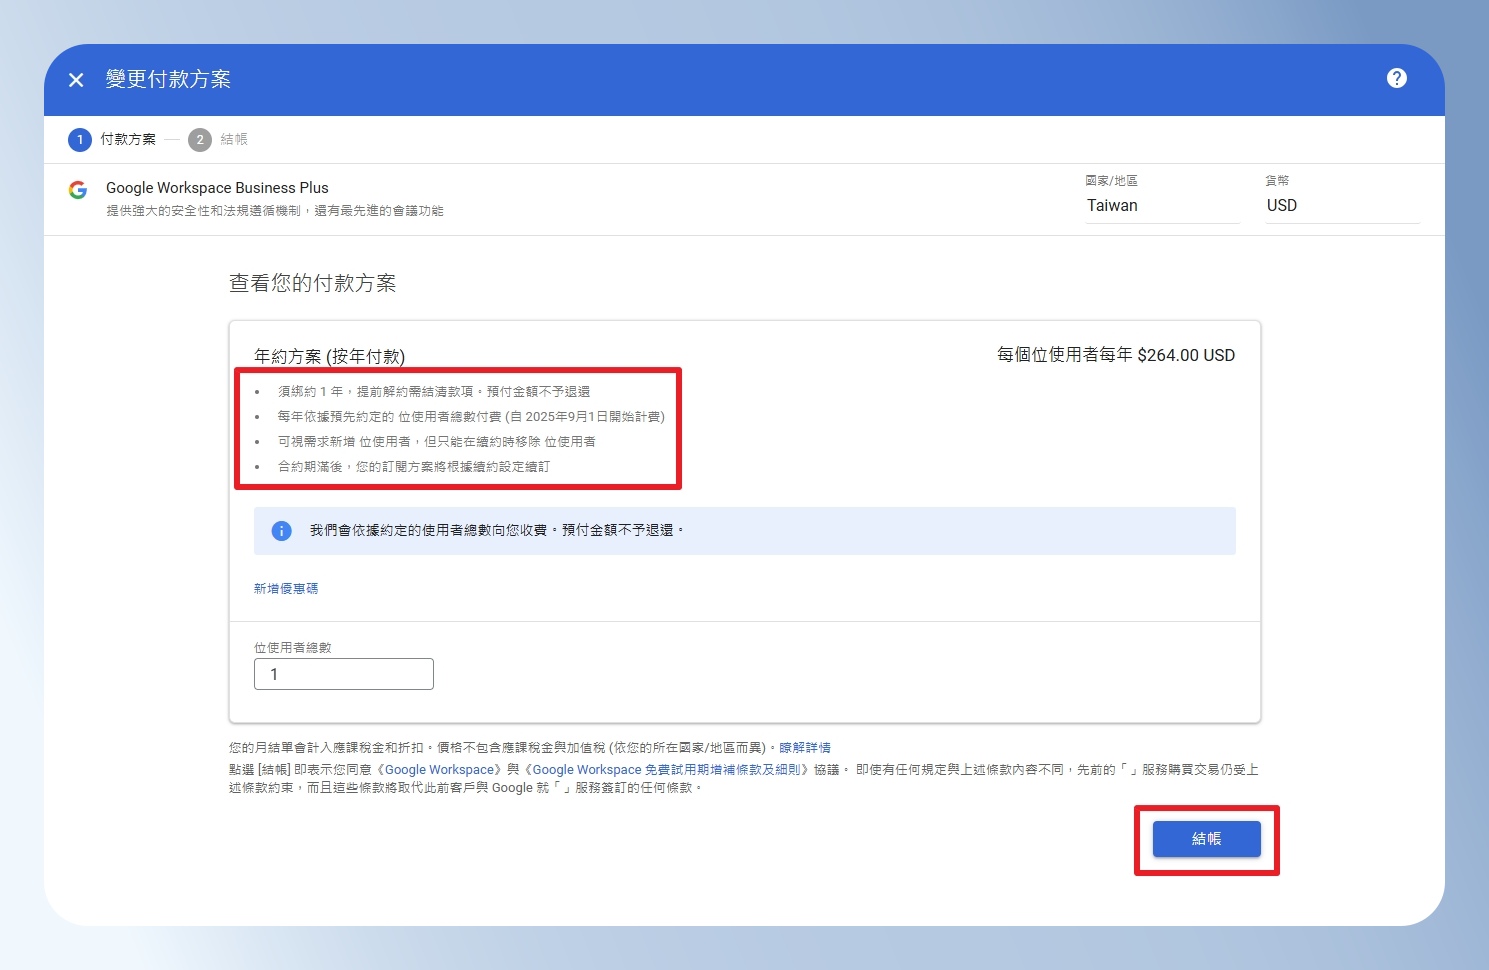Click the bullet mentioning 2025年9月1日
This screenshot has width=1489, height=970.
[x=471, y=417]
